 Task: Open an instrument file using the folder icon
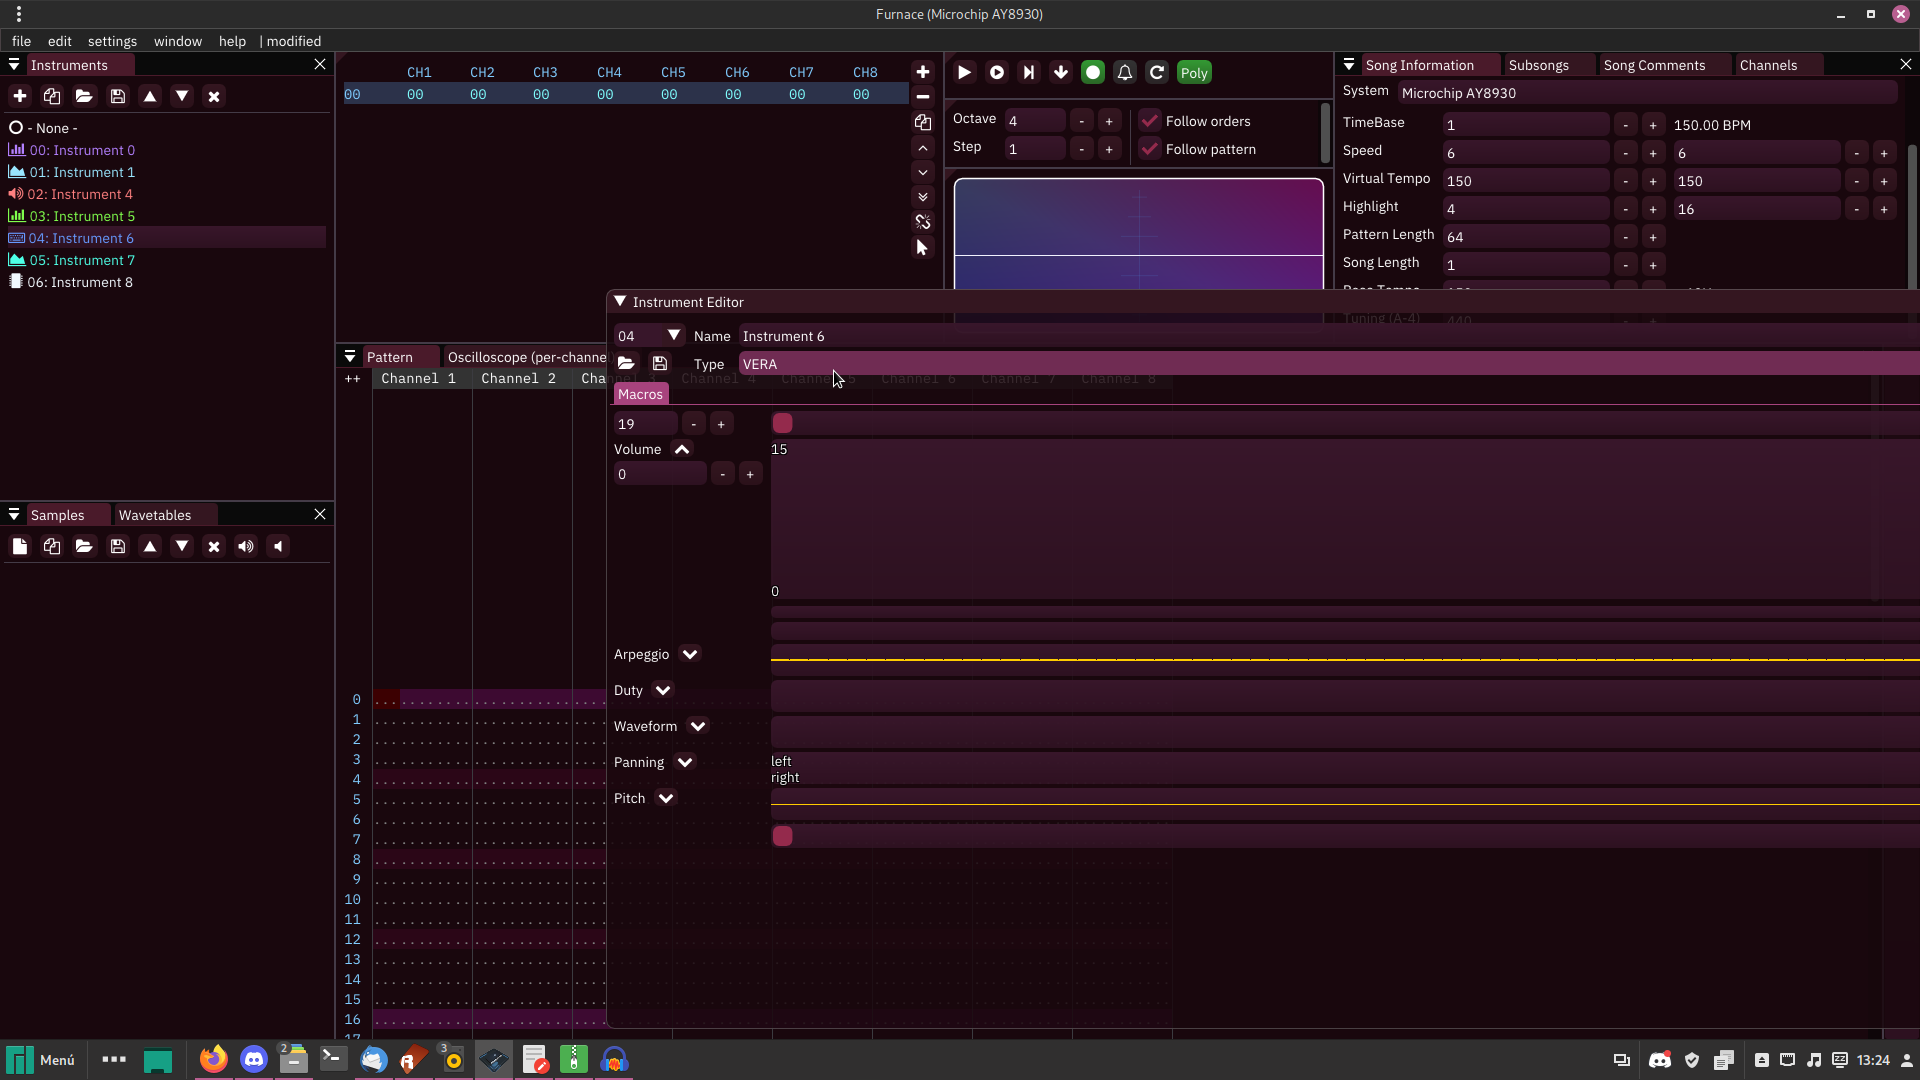84,96
